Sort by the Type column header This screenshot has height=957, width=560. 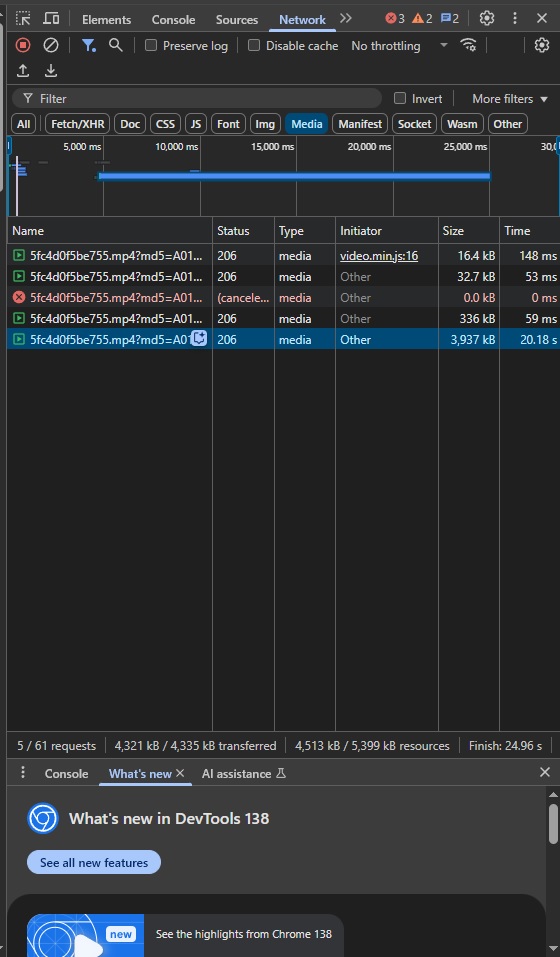(x=304, y=231)
